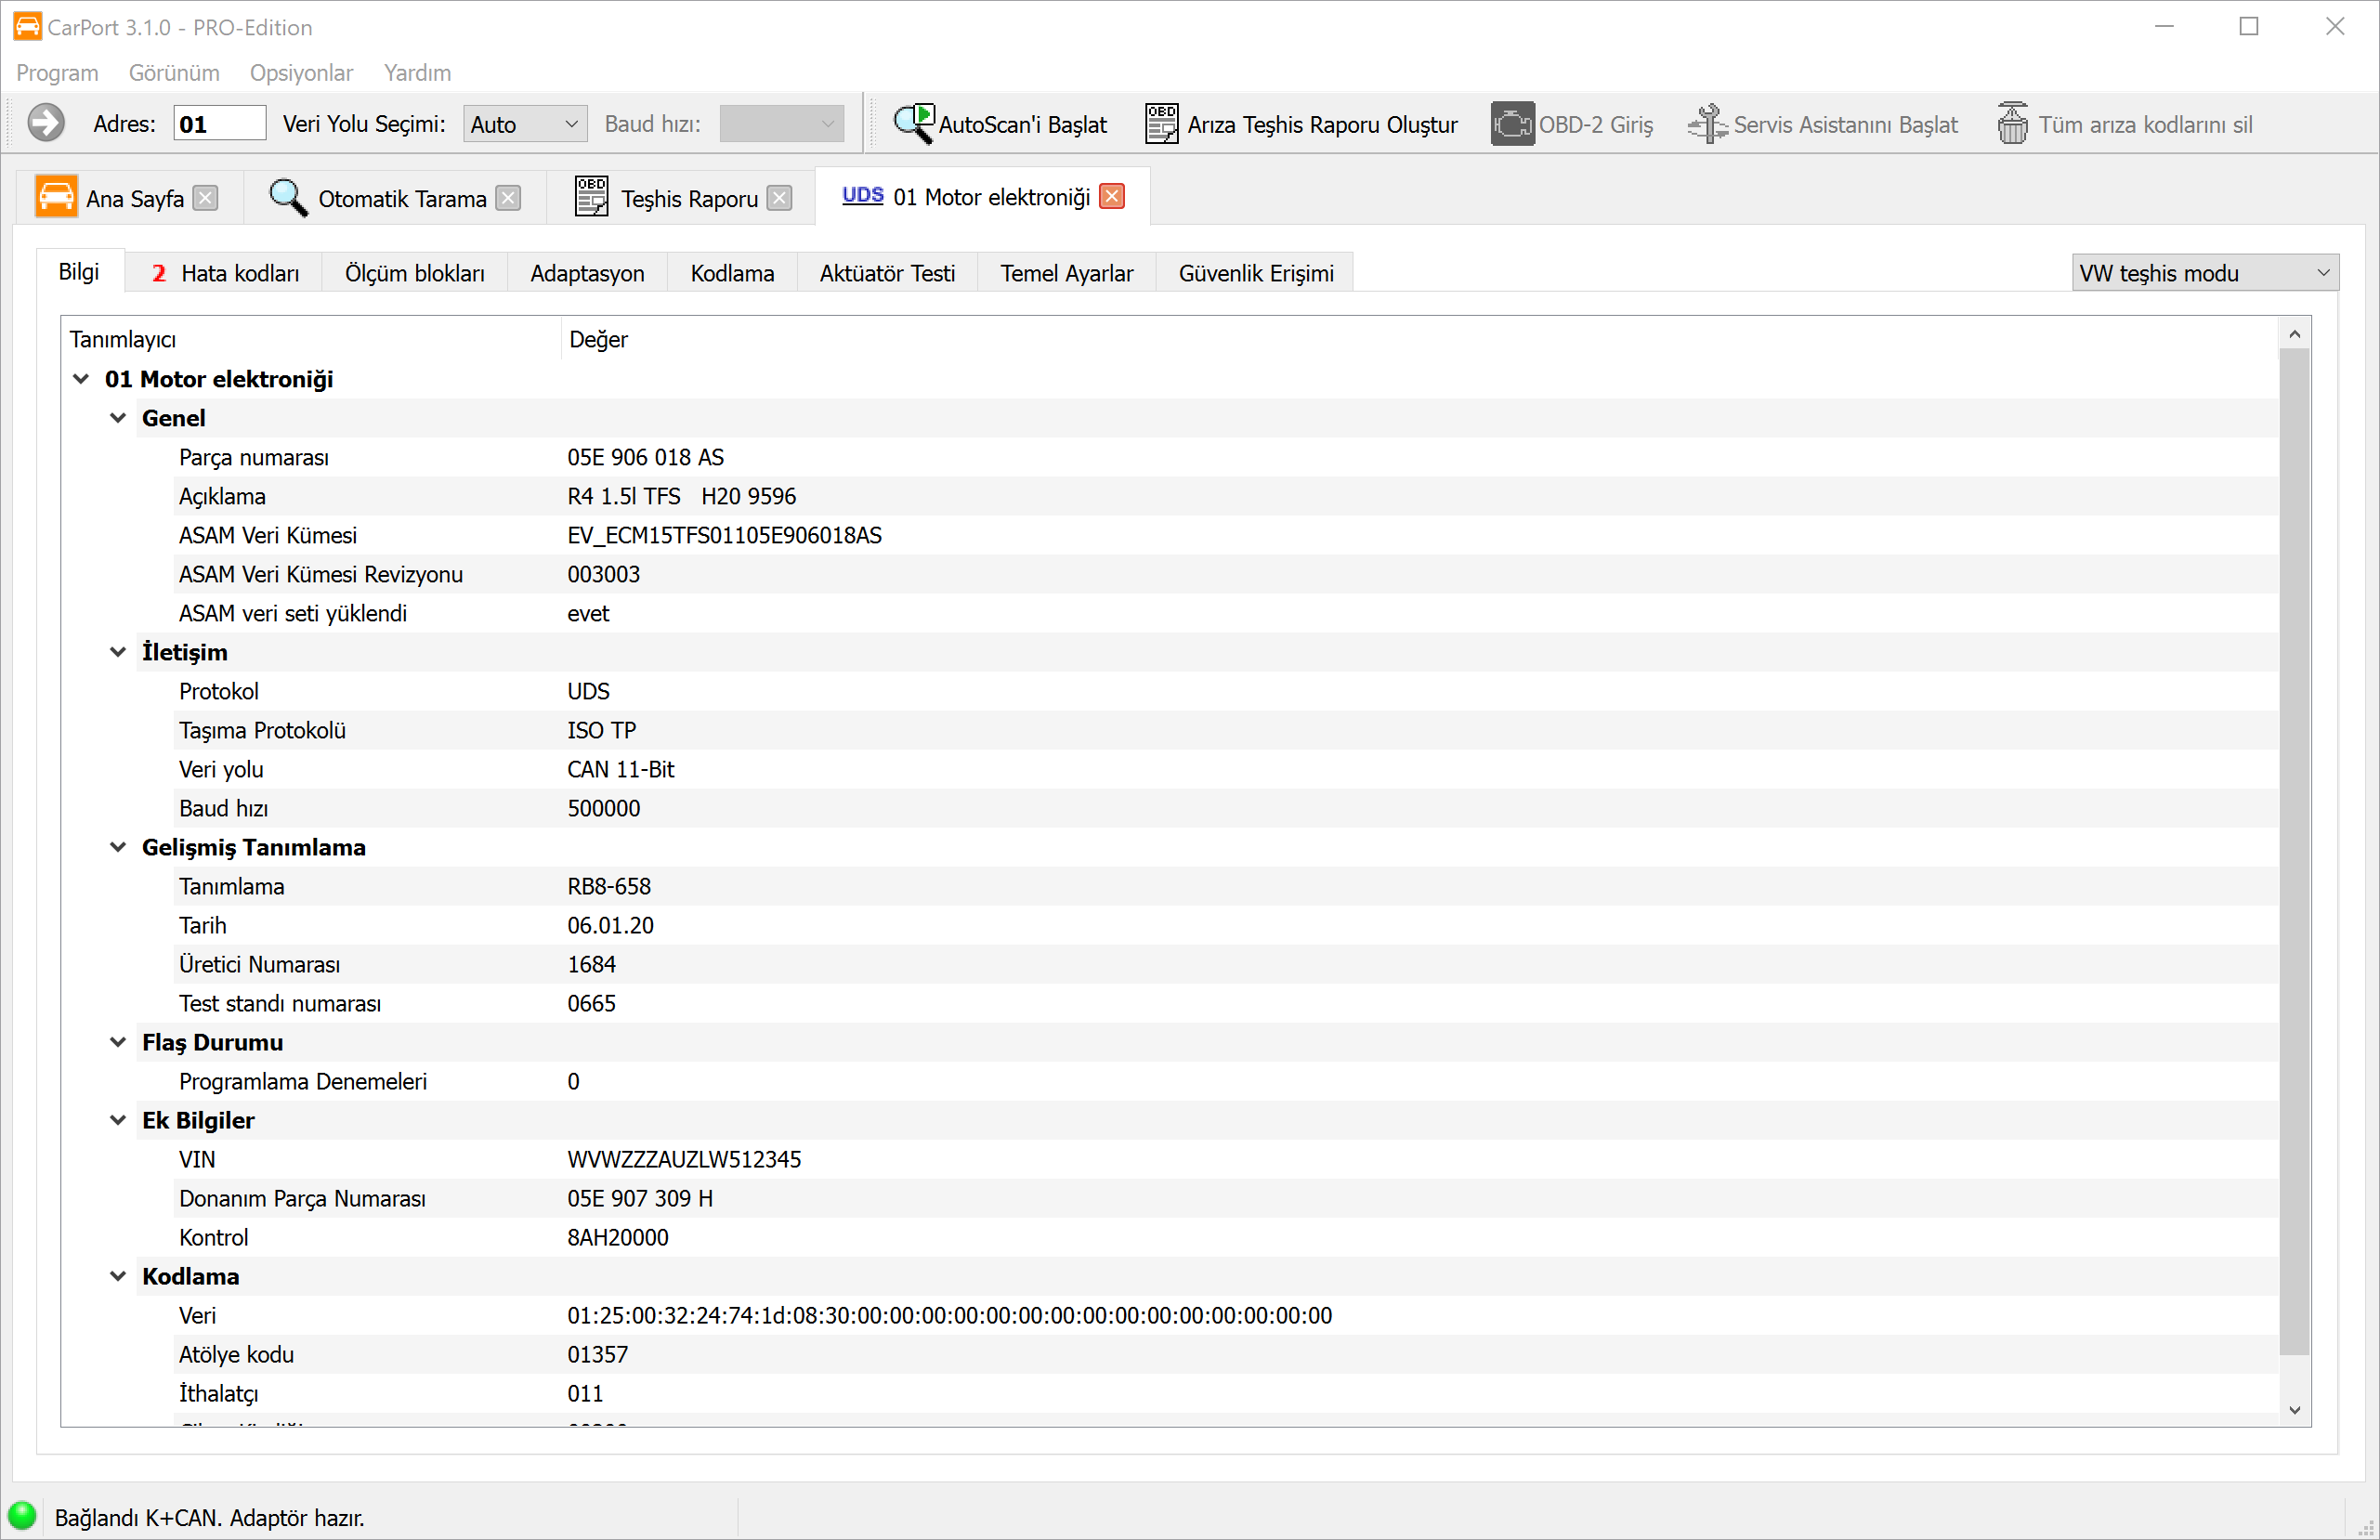Open the Ölçüm blokları tab

click(414, 273)
